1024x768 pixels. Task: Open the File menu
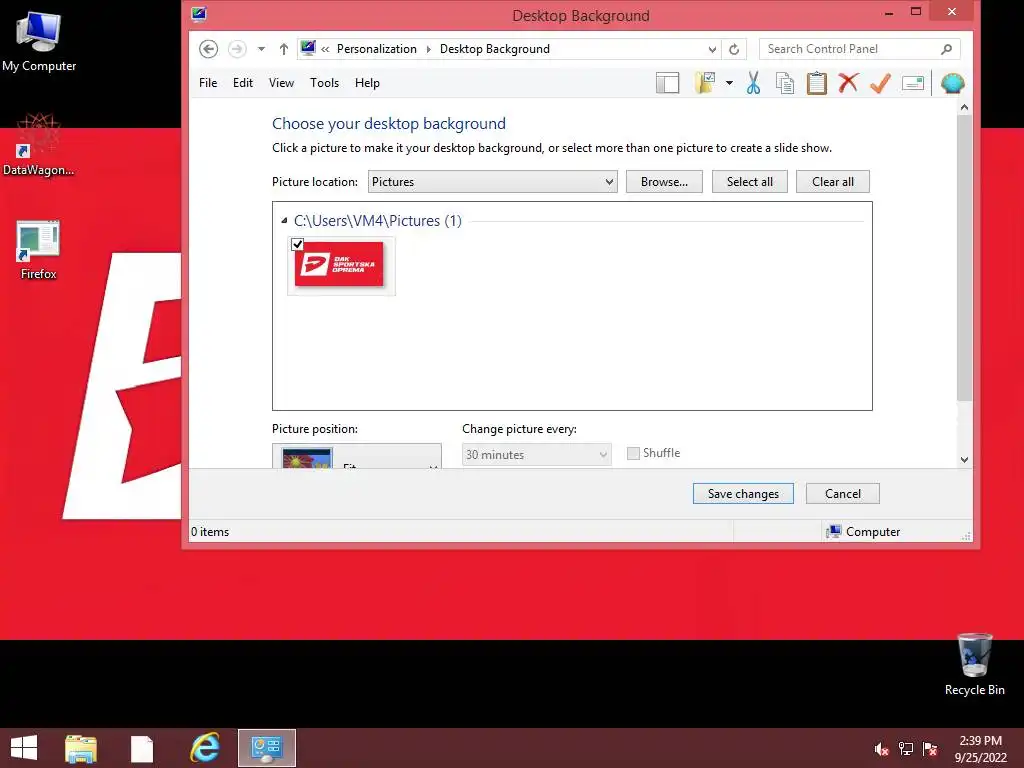pos(208,83)
